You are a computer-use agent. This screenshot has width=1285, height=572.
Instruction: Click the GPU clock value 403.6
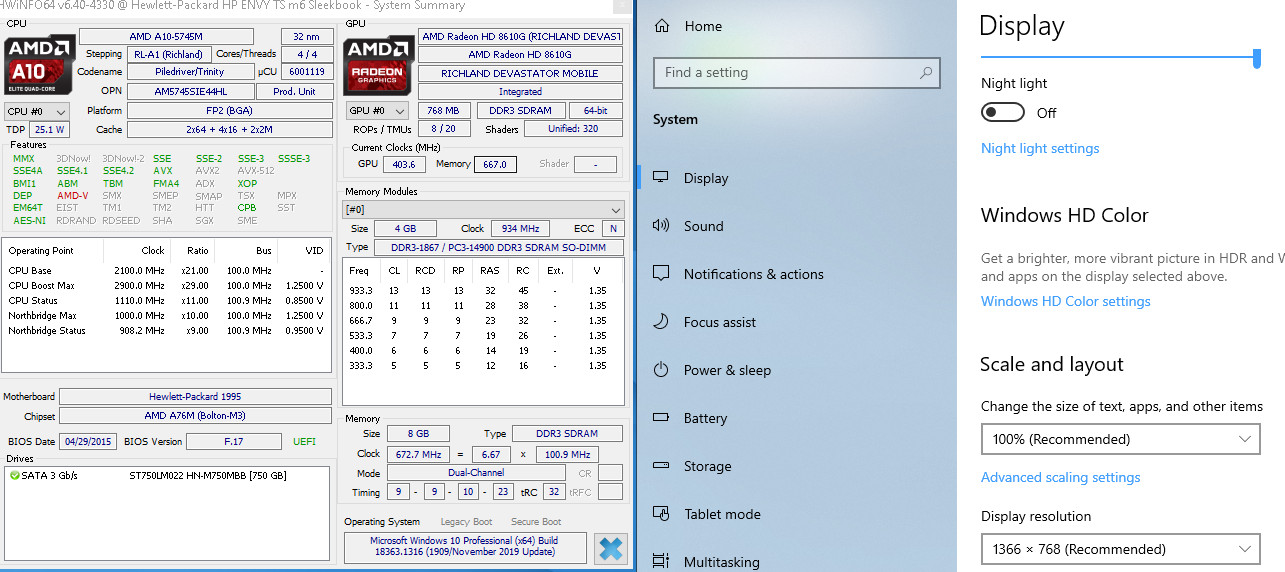pos(404,164)
